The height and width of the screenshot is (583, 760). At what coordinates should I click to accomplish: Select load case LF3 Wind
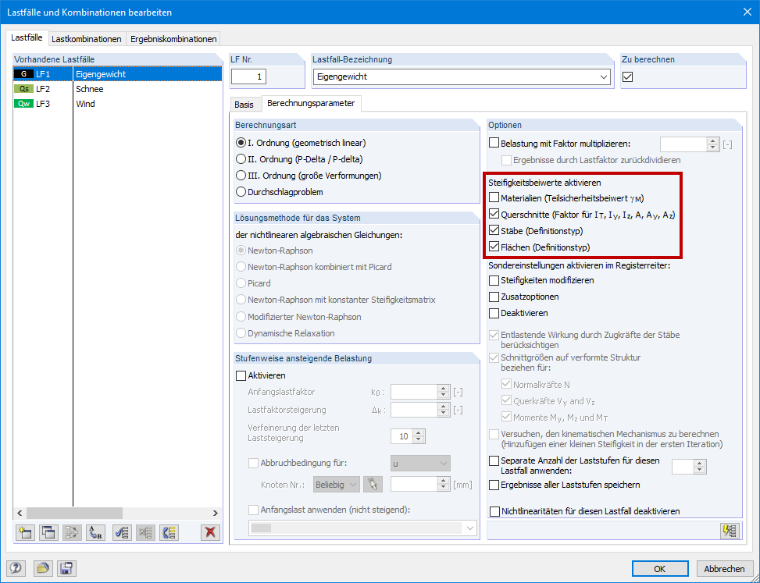click(117, 104)
